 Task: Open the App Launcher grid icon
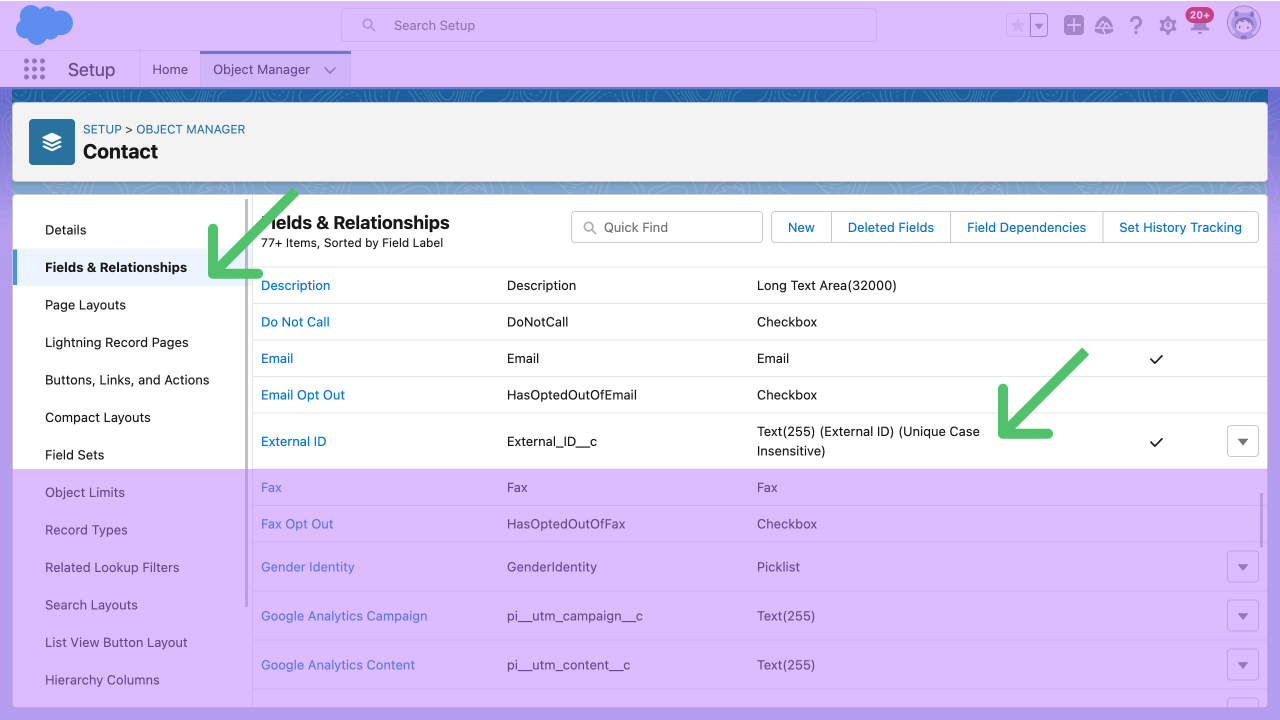click(34, 69)
